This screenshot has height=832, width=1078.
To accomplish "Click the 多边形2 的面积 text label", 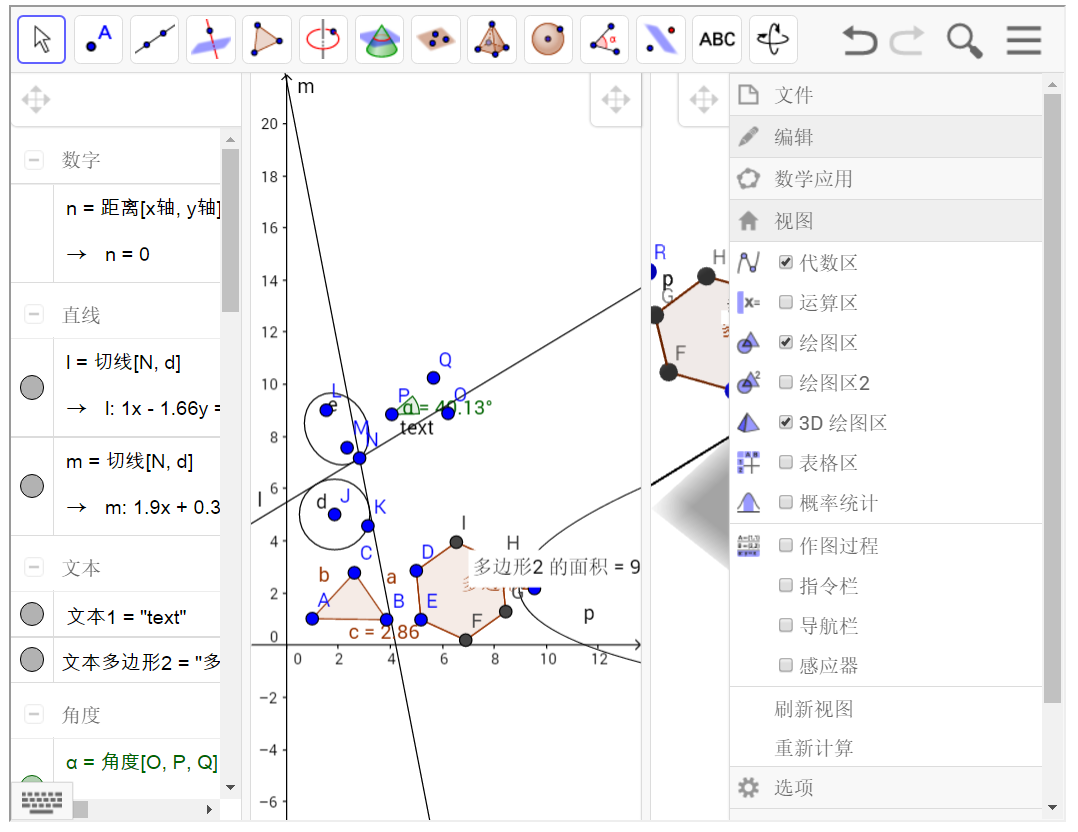I will click(x=557, y=567).
